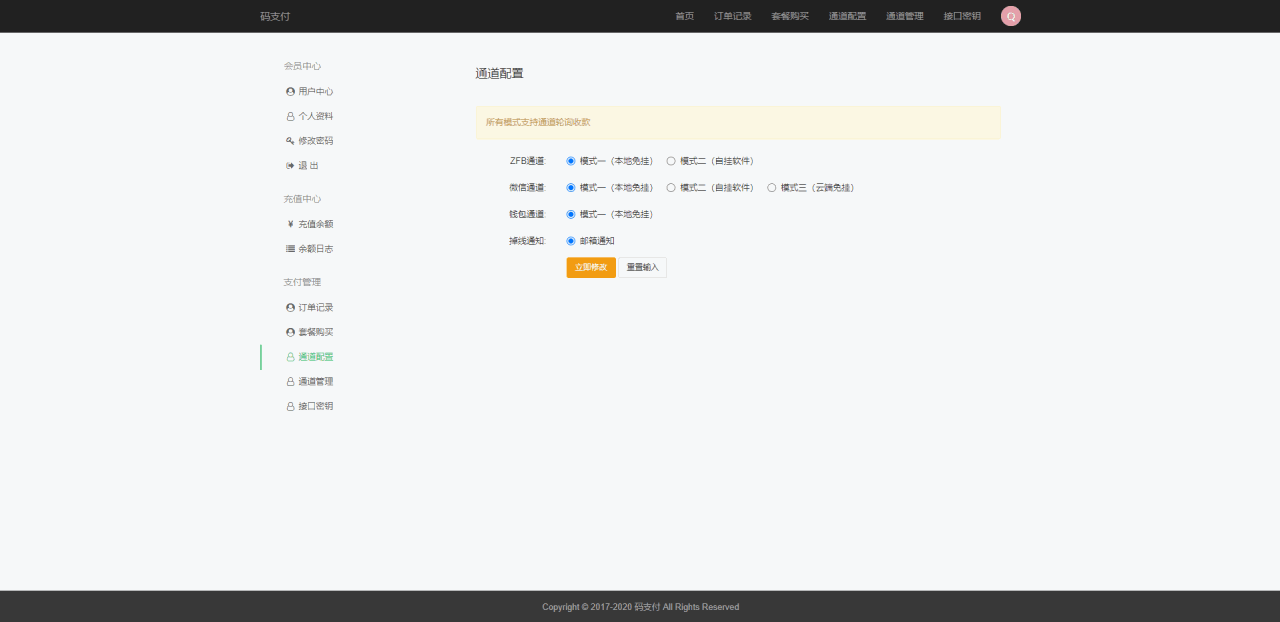
Task: Click the list icon beside 余额日志
Action: [x=290, y=249]
